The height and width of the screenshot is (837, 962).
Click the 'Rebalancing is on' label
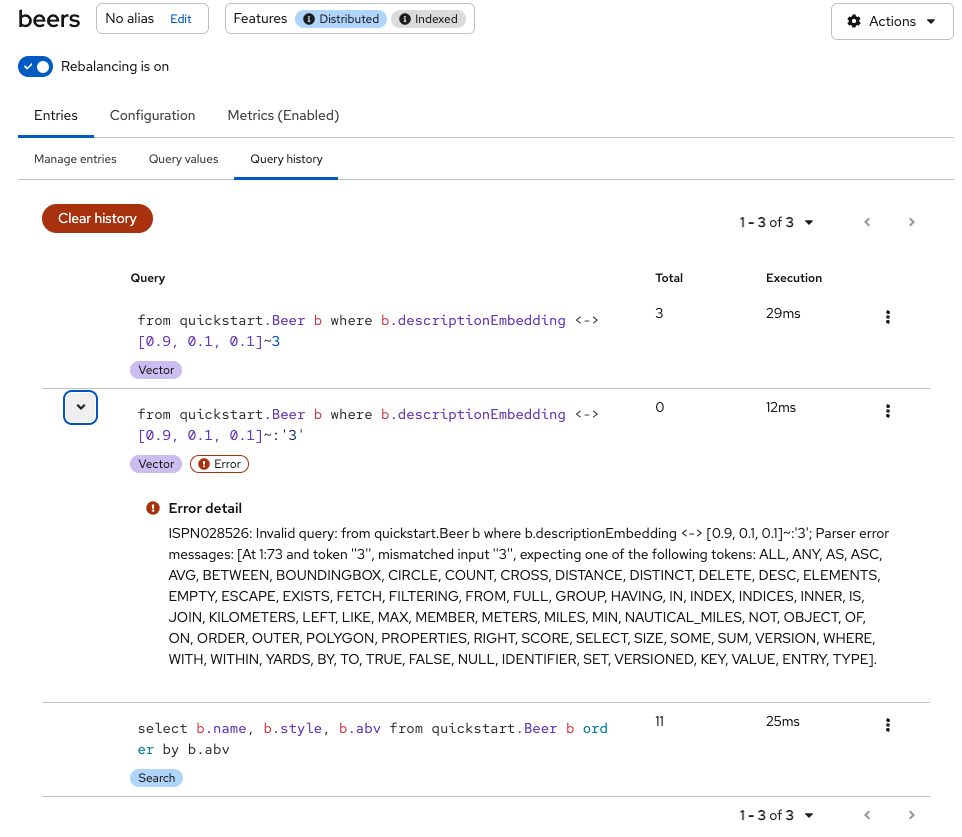click(115, 66)
